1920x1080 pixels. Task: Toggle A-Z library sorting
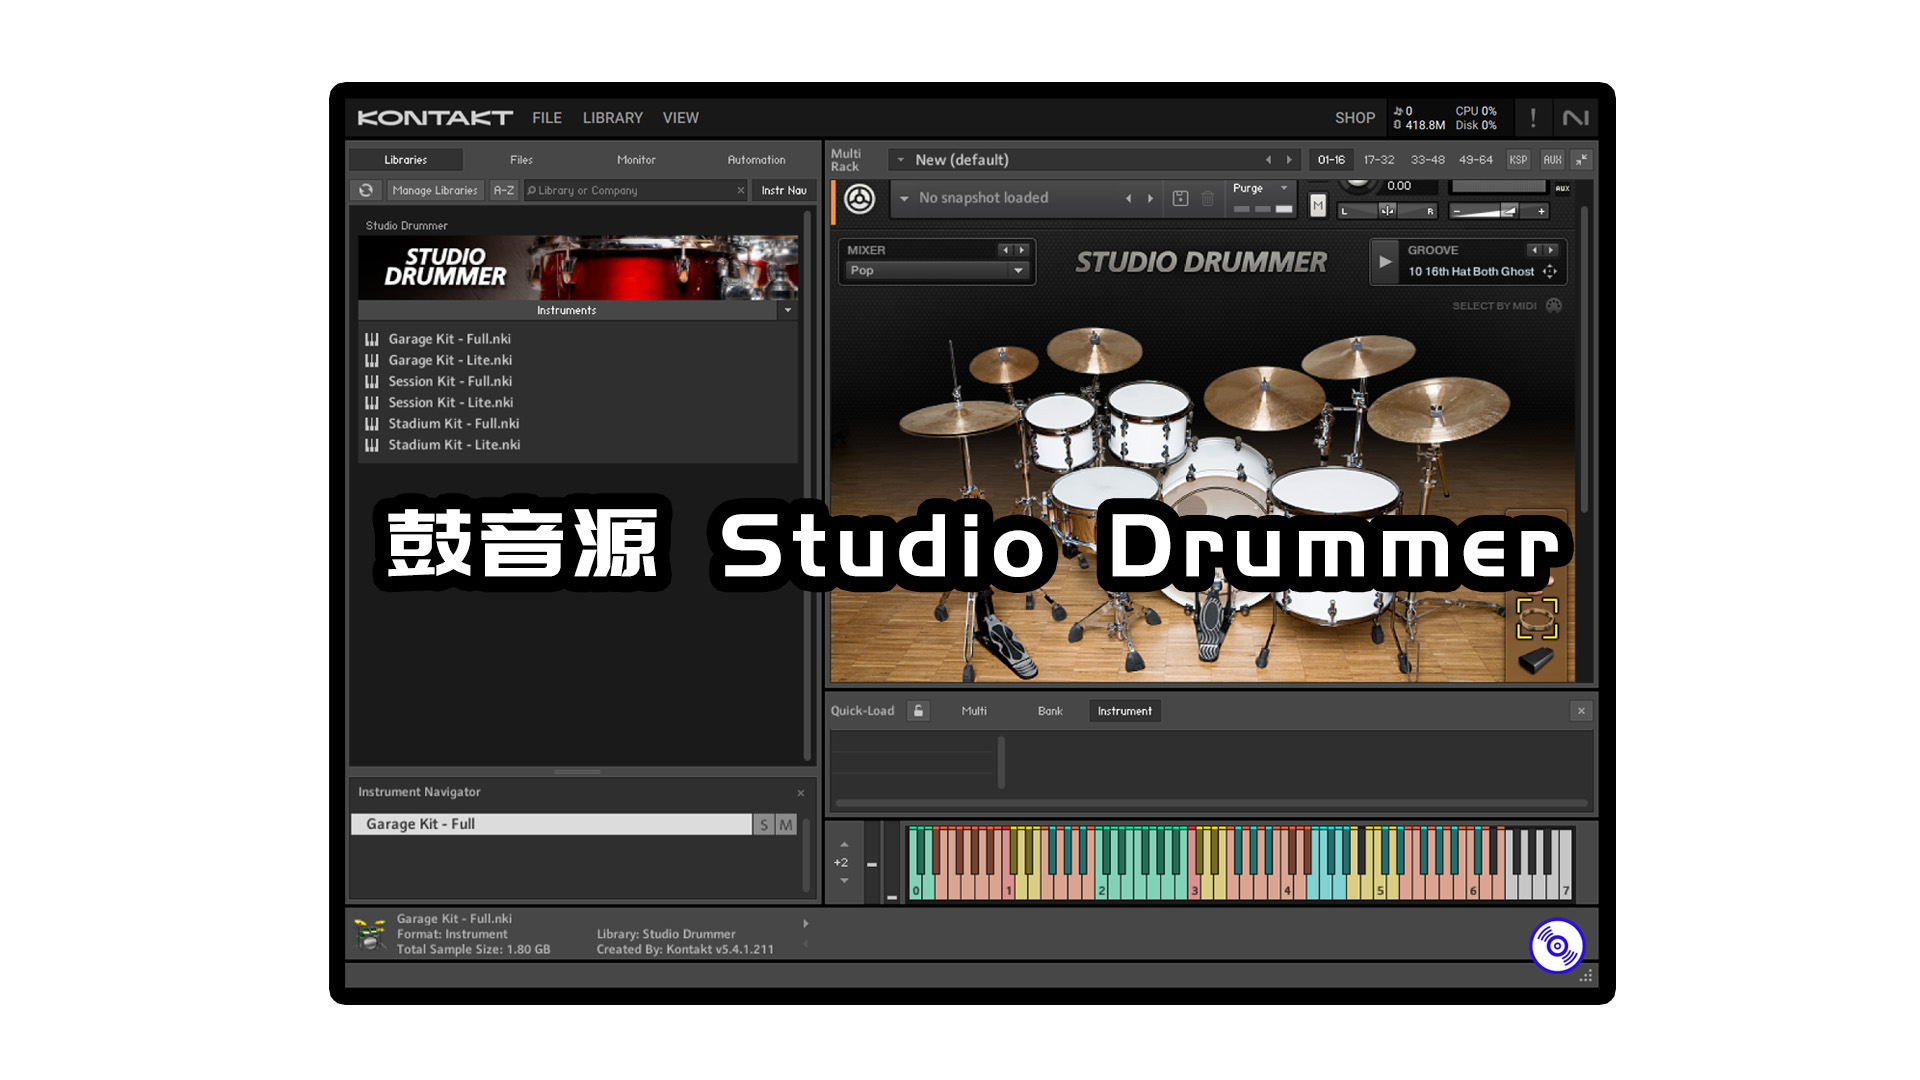point(504,190)
